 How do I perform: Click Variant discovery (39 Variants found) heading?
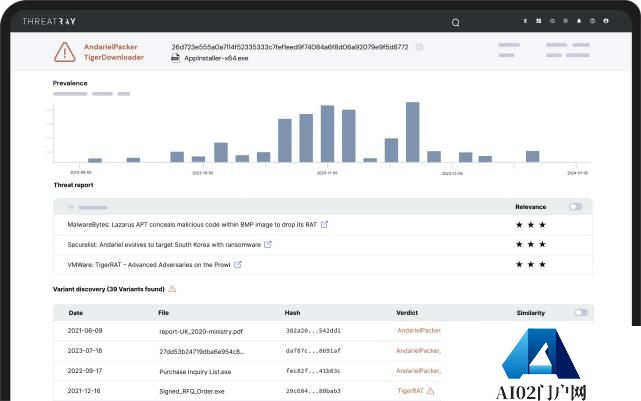coord(109,289)
